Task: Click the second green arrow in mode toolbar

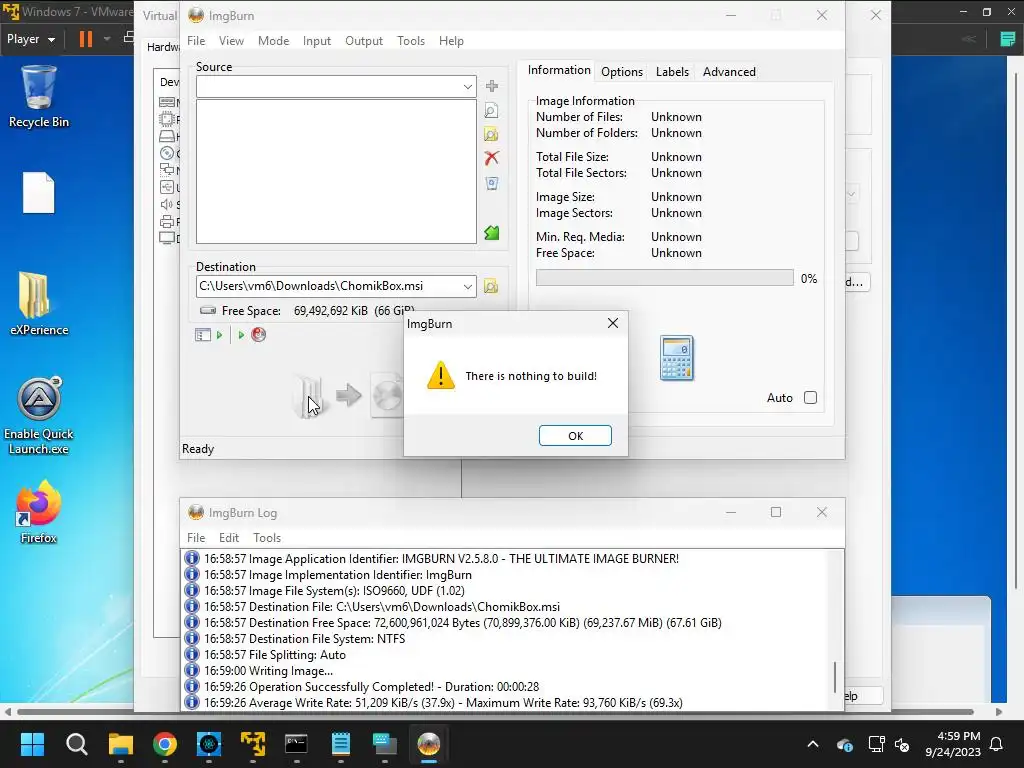Action: [x=241, y=334]
